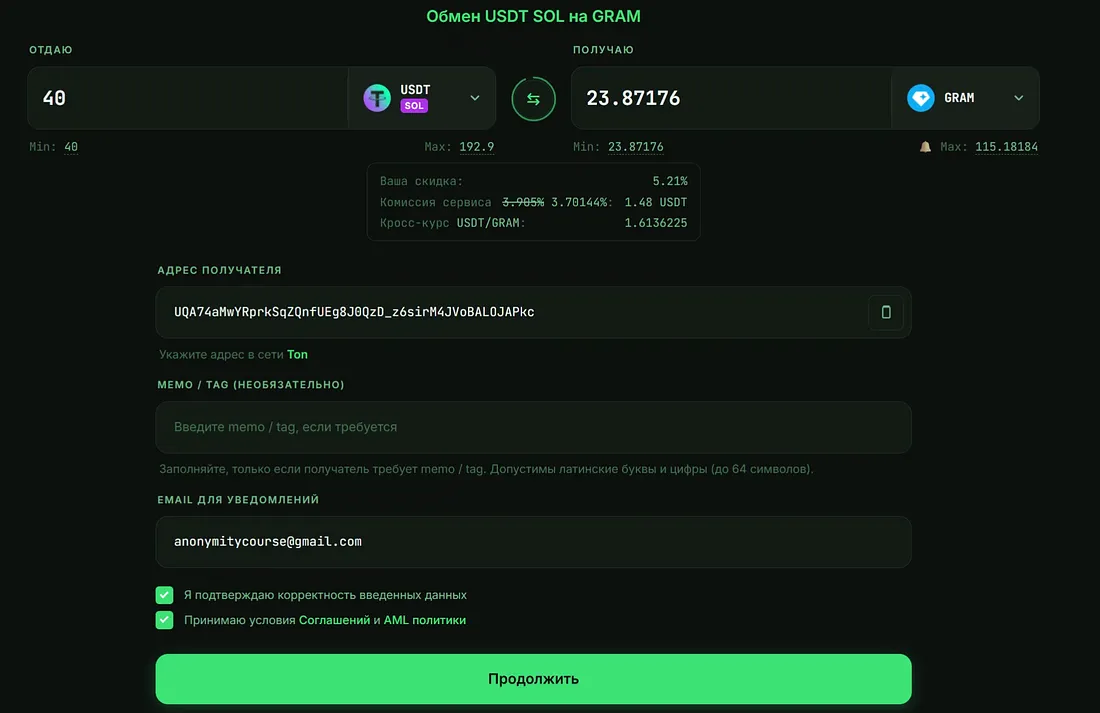The height and width of the screenshot is (713, 1100).
Task: Click the paste clipboard icon in address field
Action: point(886,312)
